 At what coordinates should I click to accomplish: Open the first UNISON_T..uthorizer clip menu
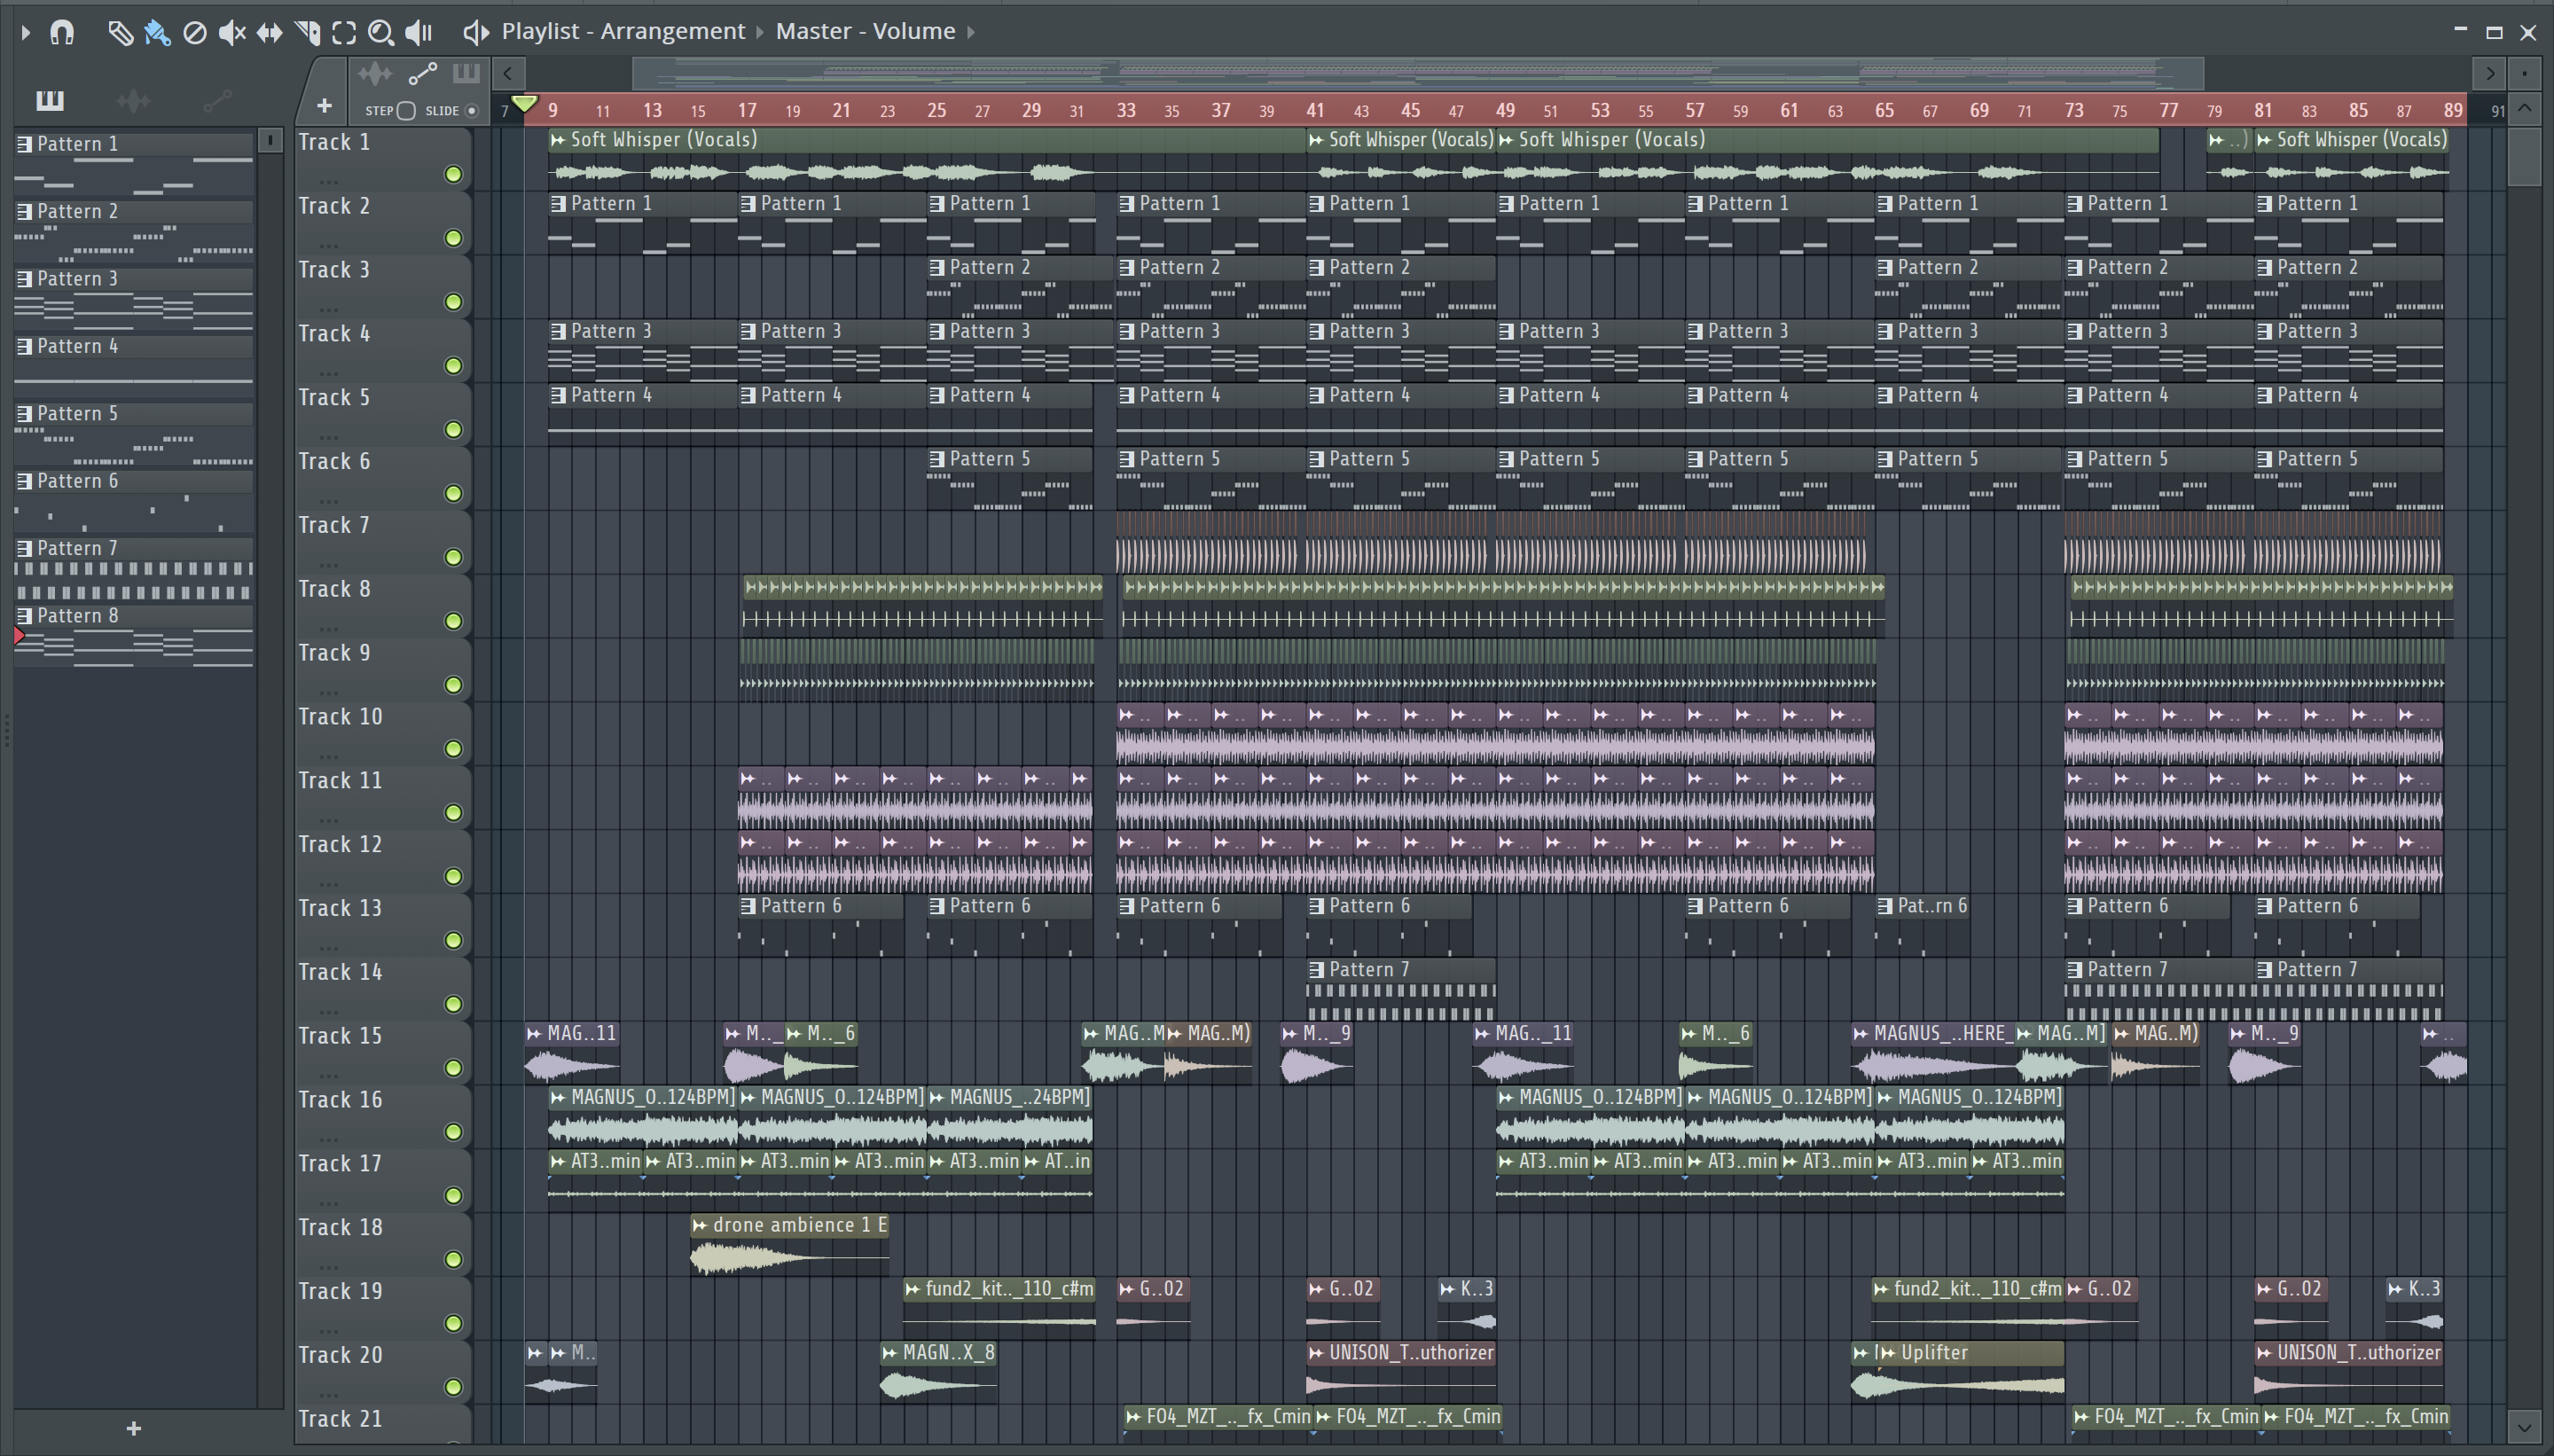pos(1316,1354)
